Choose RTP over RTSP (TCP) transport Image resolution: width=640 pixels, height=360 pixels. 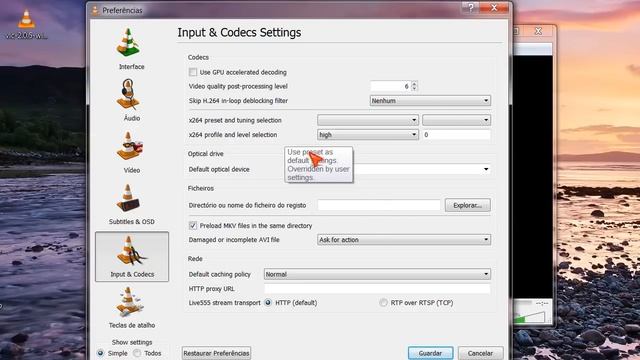tap(383, 302)
